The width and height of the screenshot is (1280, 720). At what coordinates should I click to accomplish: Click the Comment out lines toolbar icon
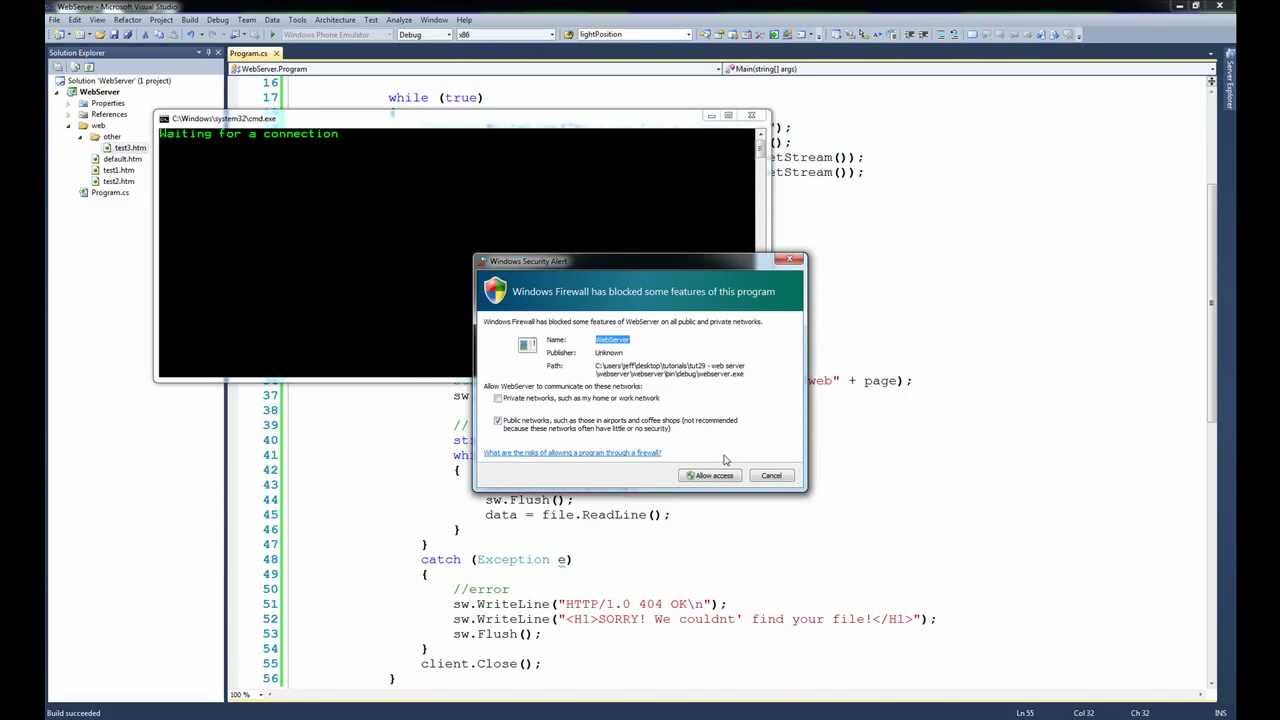point(941,34)
